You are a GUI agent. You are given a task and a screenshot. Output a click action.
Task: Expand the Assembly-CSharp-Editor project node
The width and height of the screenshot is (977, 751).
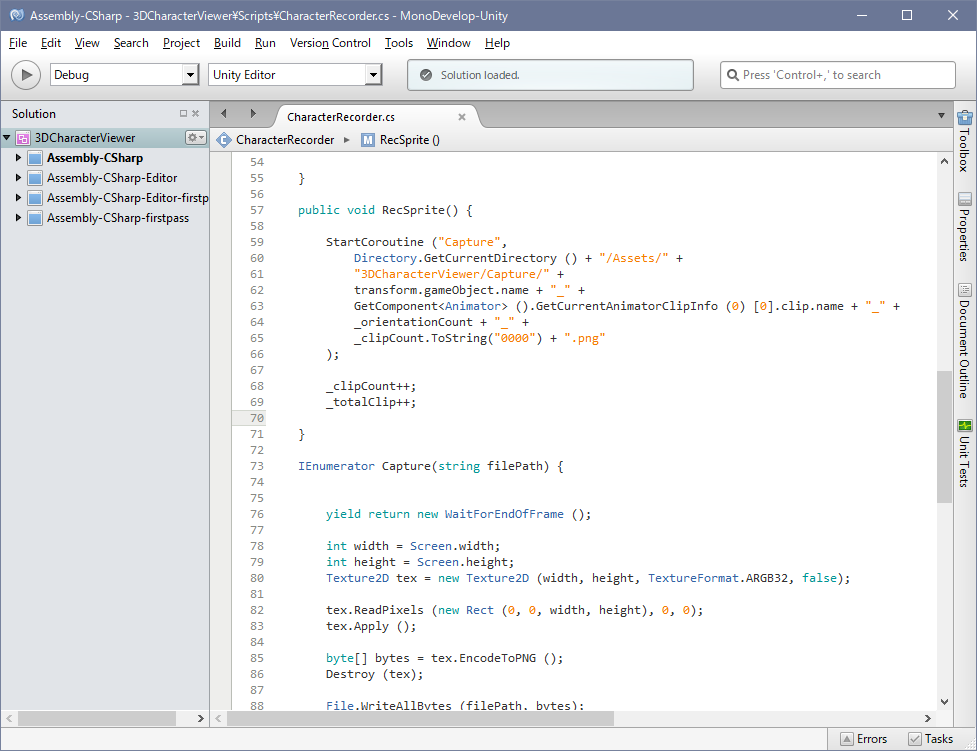pyautogui.click(x=18, y=178)
